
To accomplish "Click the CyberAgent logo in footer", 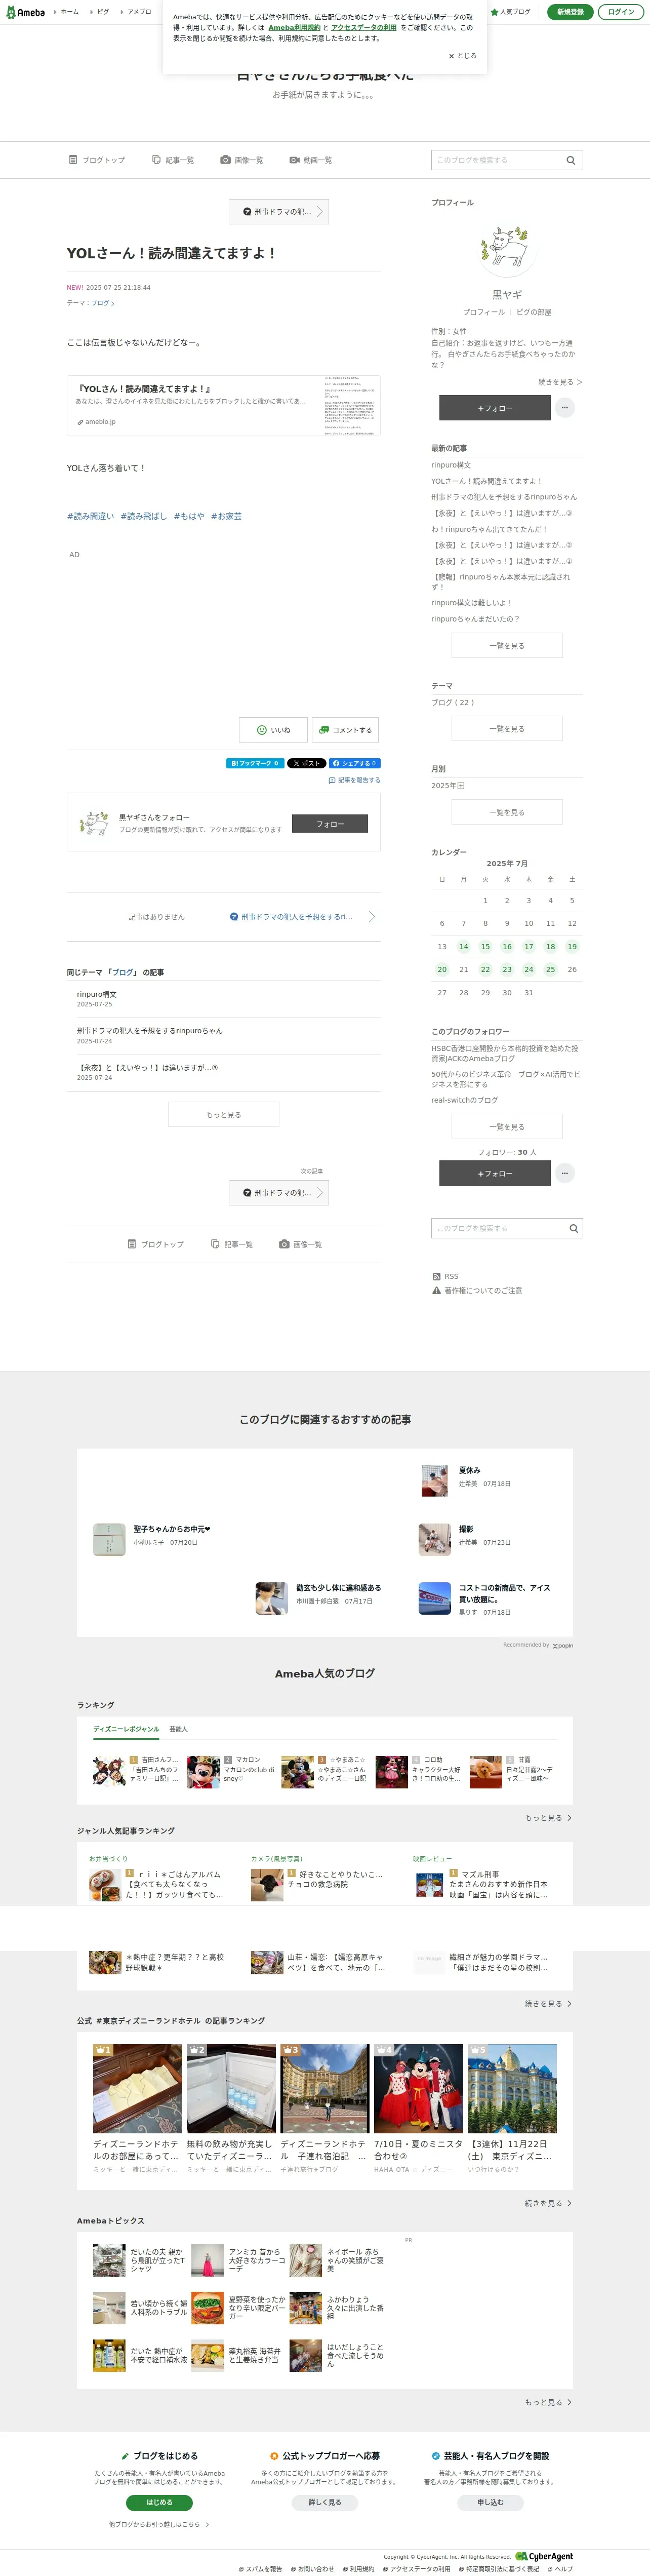I will (544, 2556).
